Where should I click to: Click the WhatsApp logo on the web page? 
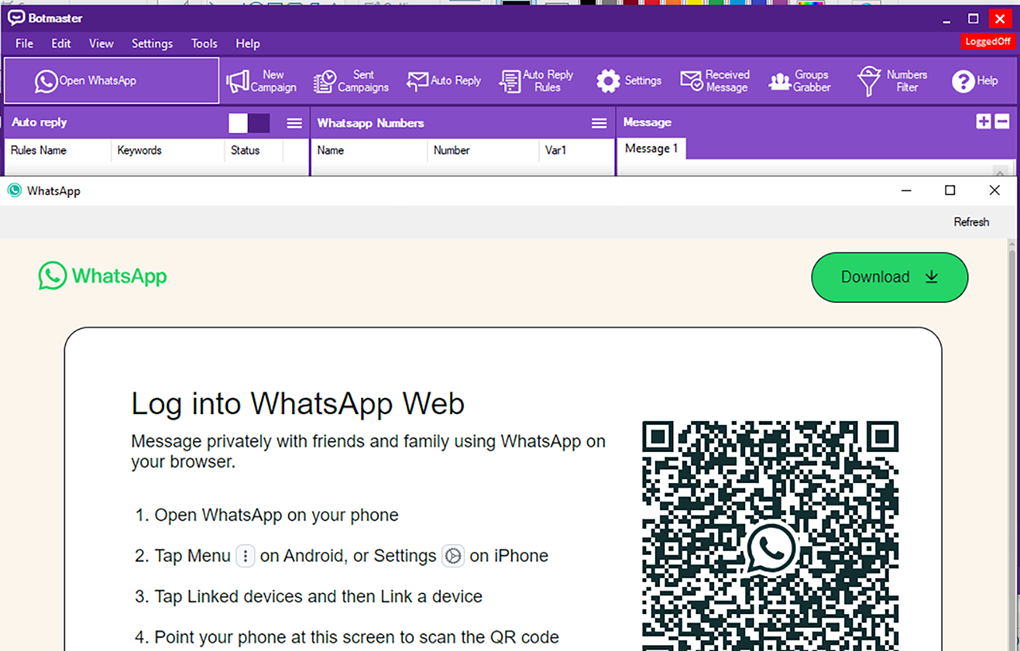(x=103, y=276)
